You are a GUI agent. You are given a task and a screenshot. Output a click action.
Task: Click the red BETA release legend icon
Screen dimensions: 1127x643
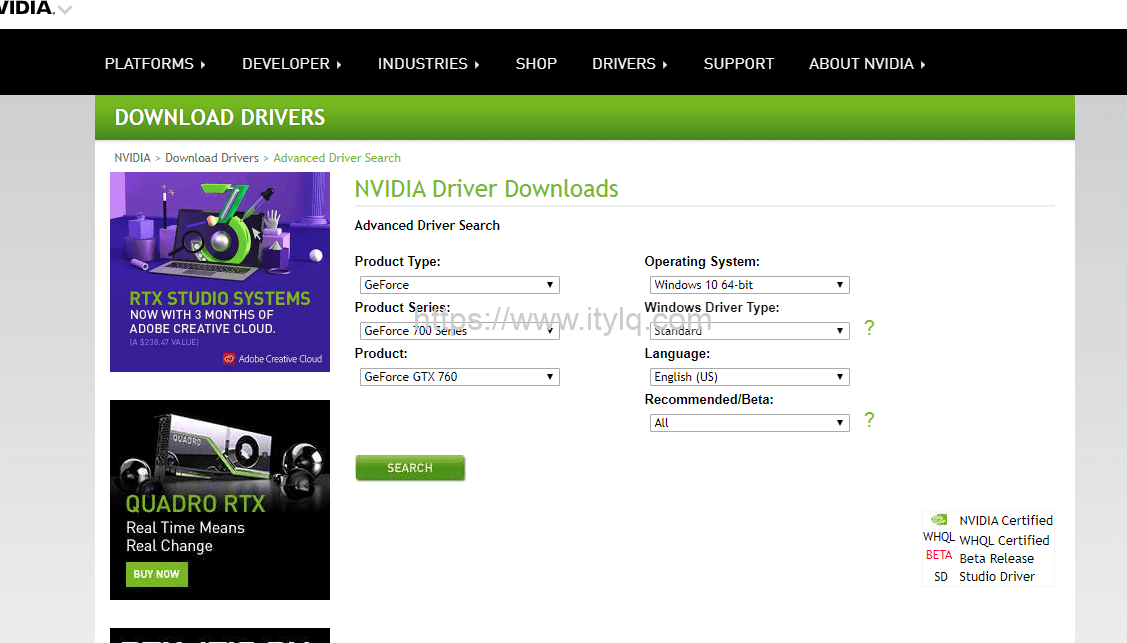click(x=938, y=556)
